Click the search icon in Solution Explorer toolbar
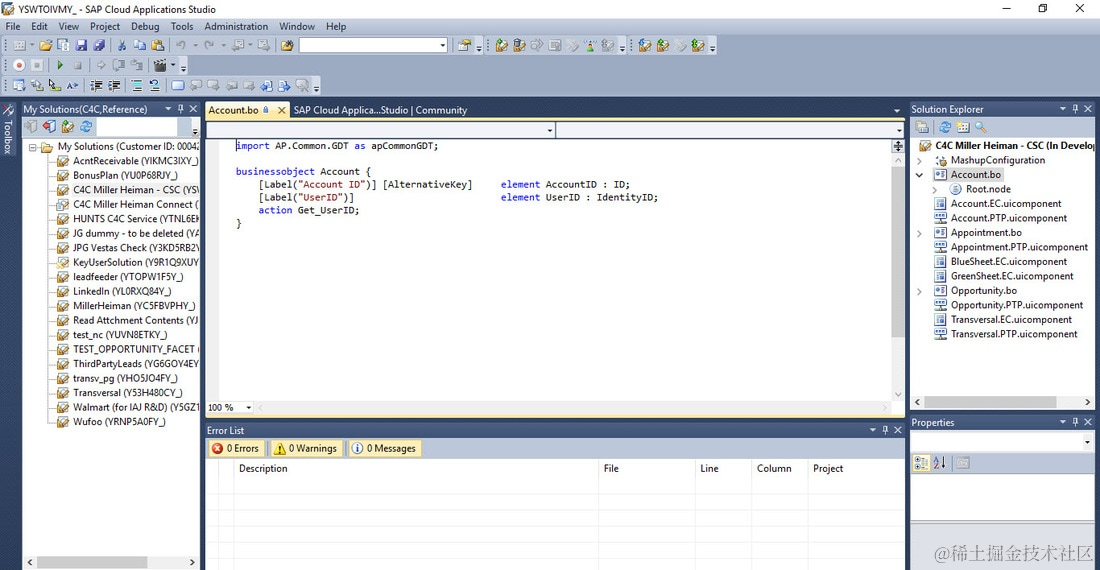This screenshot has width=1100, height=570. pos(980,127)
